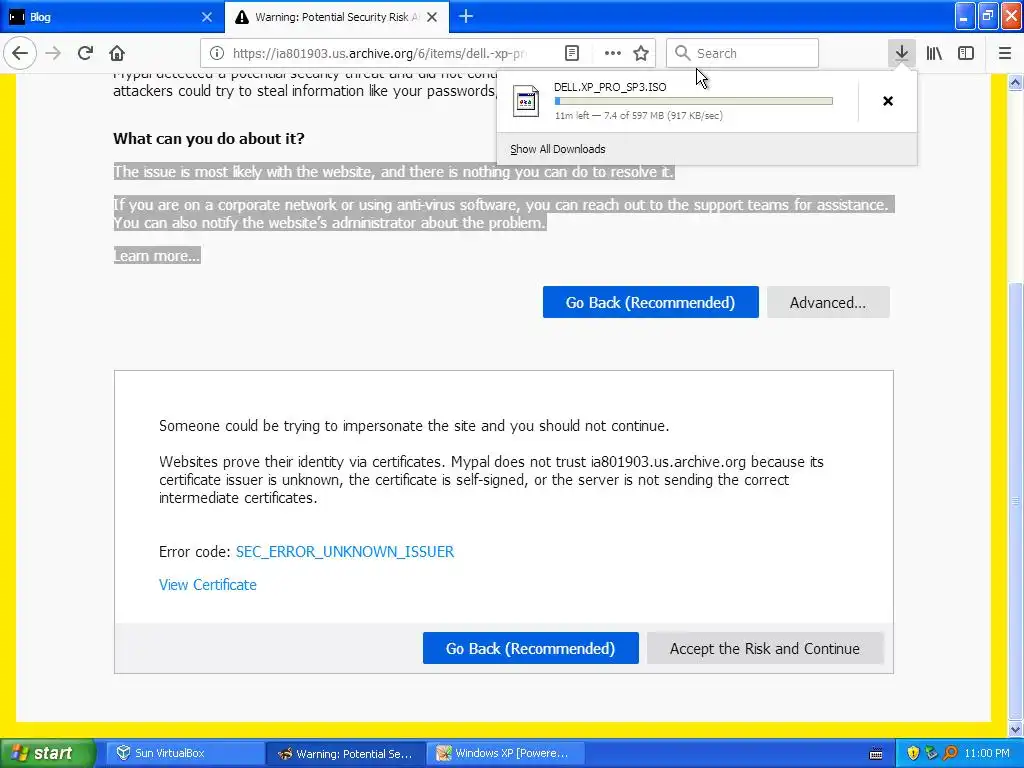
Task: Open the Windows start menu
Action: 48,753
